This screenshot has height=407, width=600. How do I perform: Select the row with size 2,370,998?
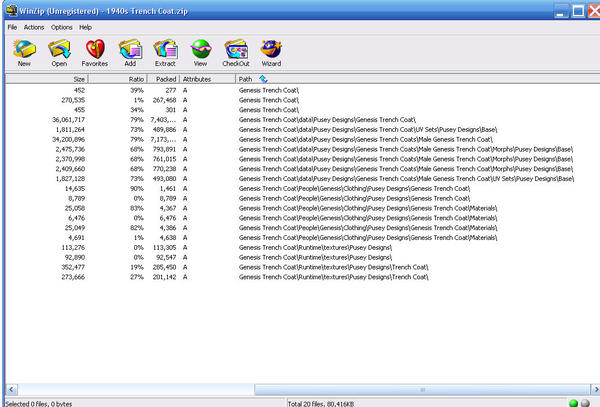pos(302,159)
